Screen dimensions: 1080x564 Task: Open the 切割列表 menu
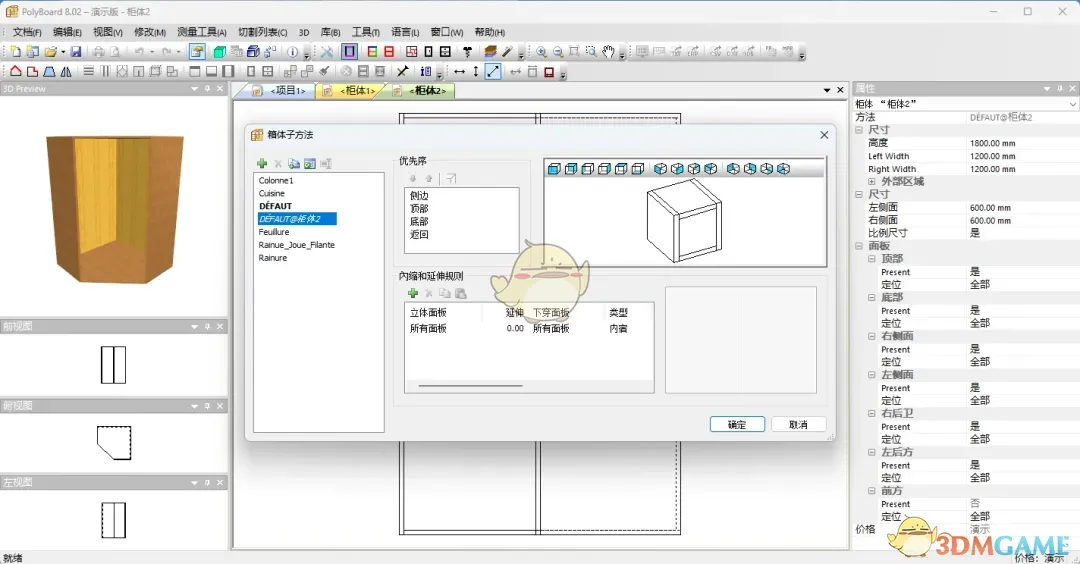click(x=262, y=32)
